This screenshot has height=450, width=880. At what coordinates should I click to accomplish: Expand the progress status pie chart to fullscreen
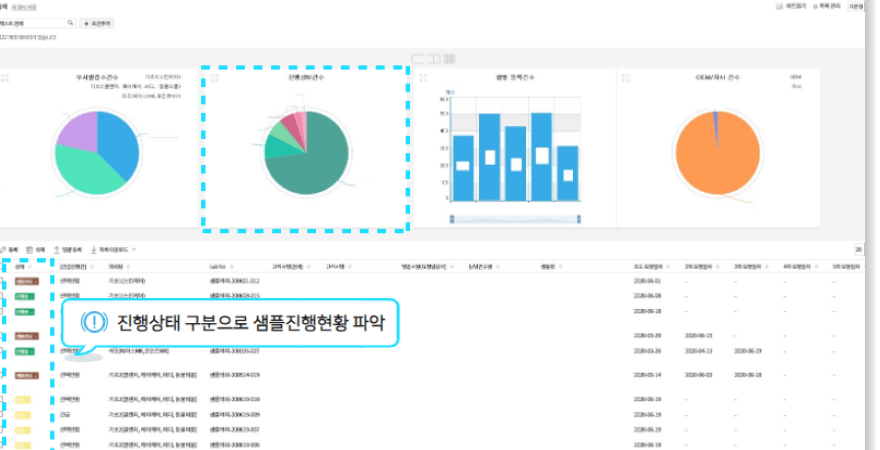click(215, 77)
